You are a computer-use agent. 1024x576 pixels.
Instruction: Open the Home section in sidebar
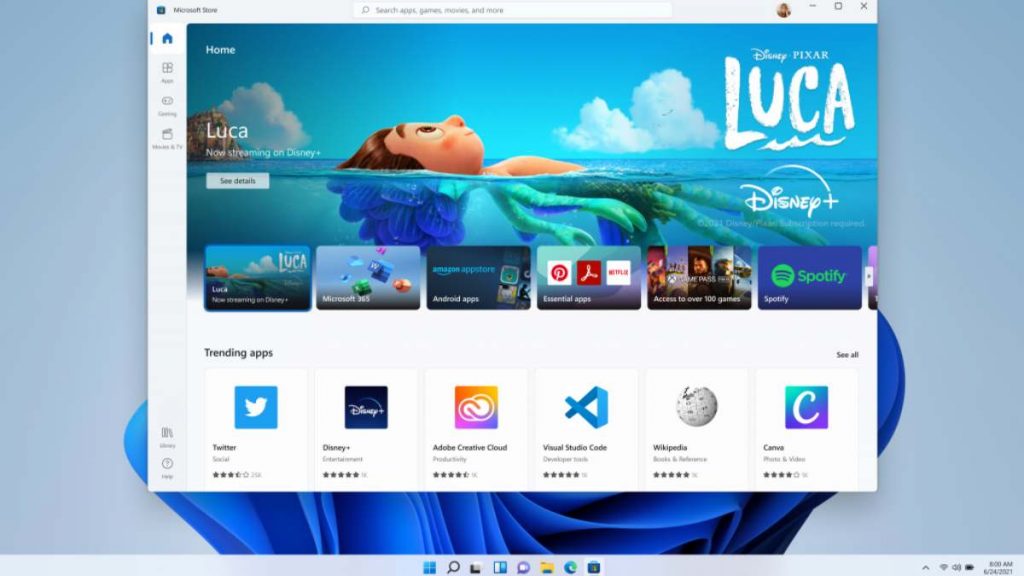point(167,39)
